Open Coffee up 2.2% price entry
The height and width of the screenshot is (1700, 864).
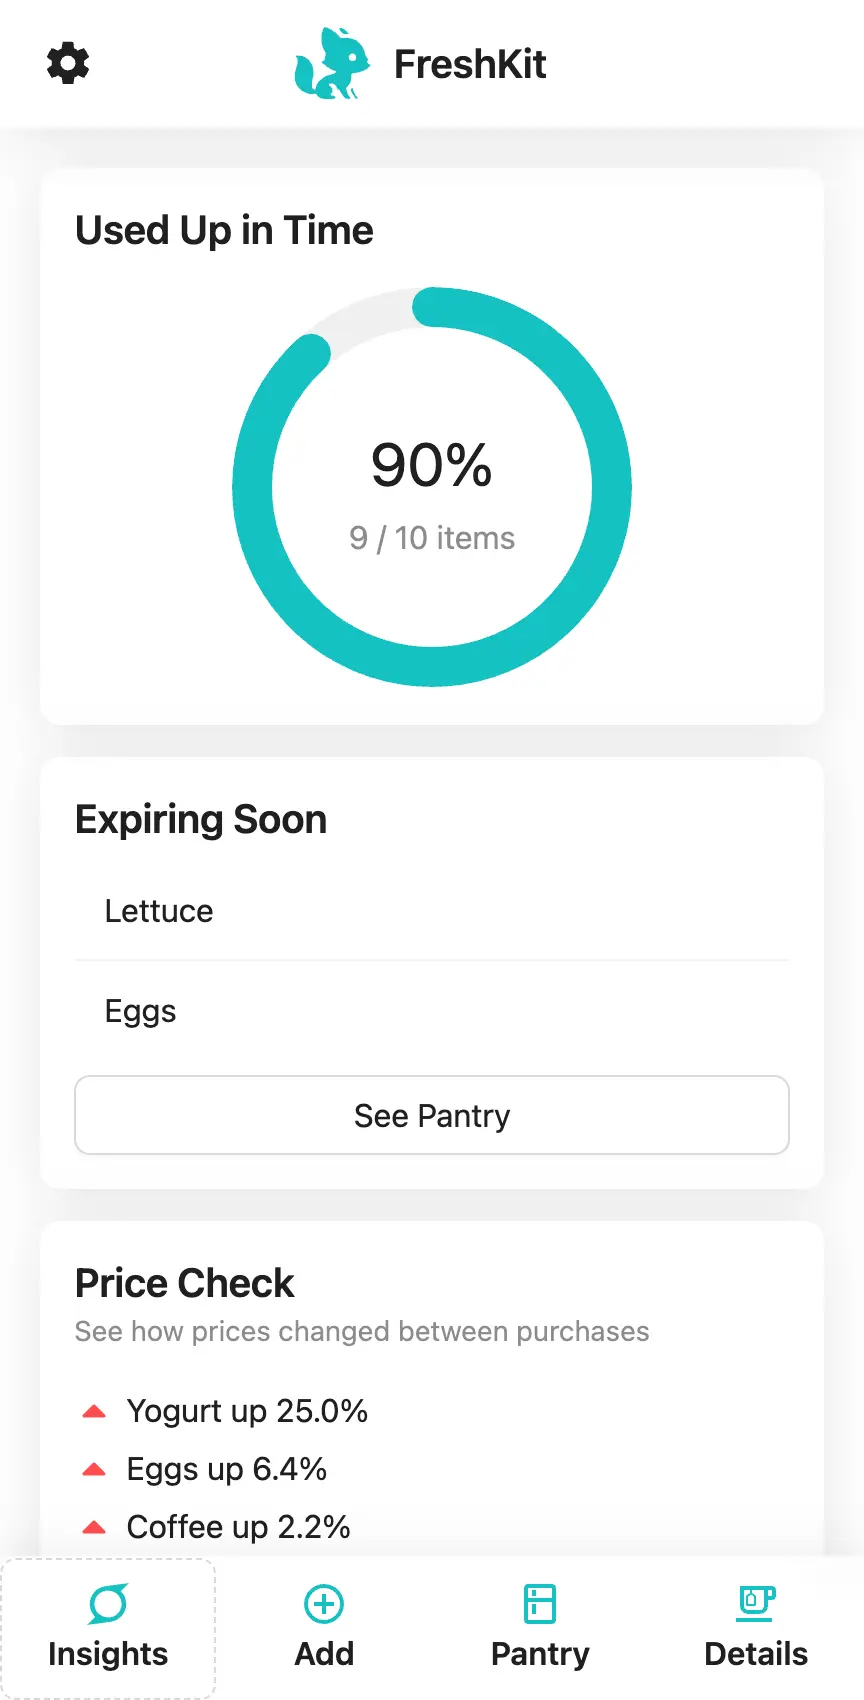coord(238,1527)
